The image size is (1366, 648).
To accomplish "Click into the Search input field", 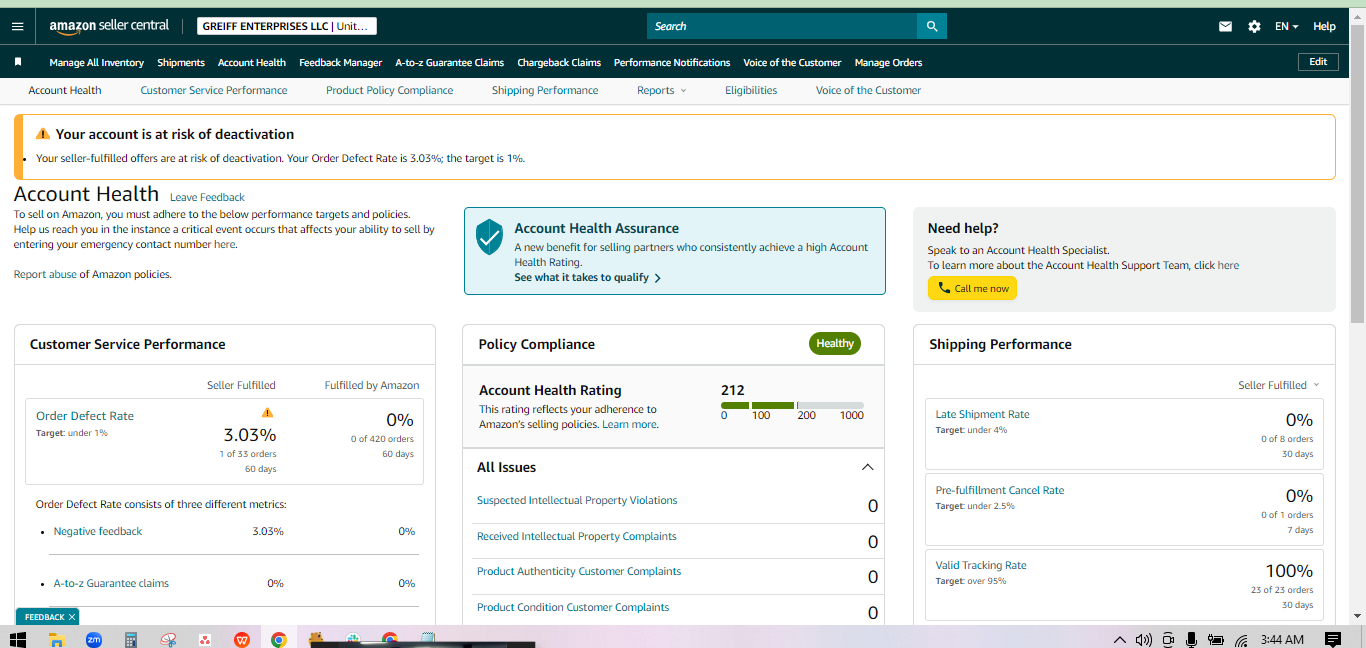I will pyautogui.click(x=782, y=26).
